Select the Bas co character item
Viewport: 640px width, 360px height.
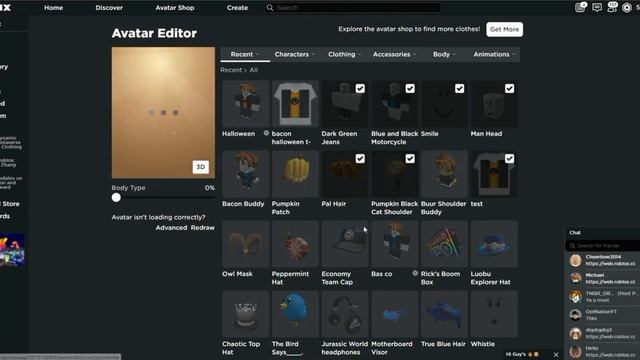[x=395, y=244]
